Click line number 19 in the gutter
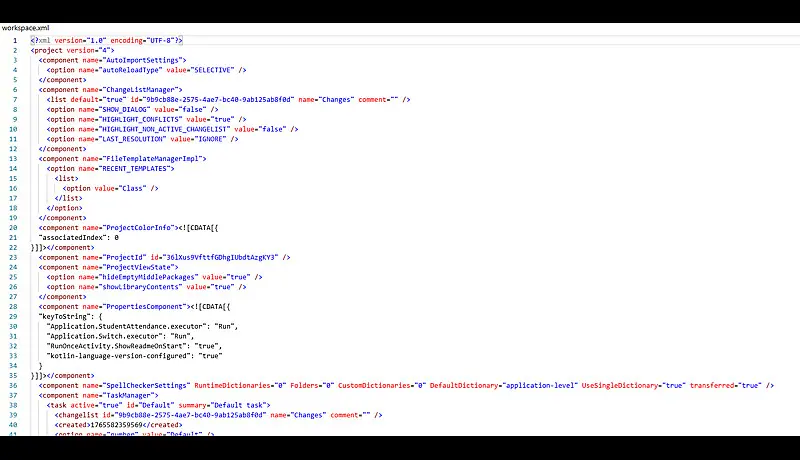 pos(13,218)
